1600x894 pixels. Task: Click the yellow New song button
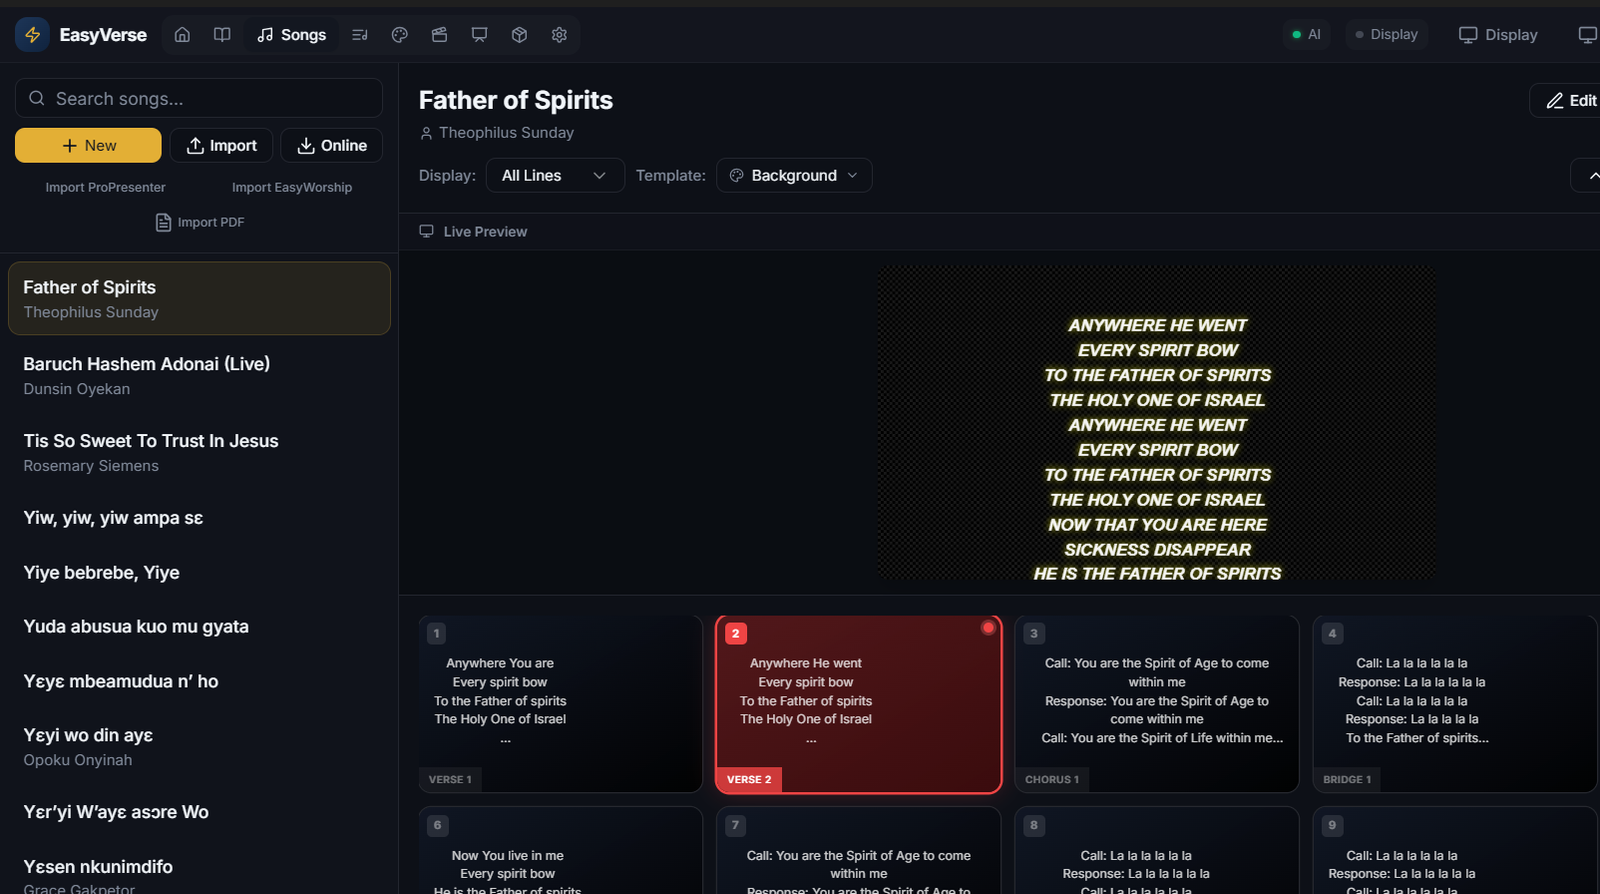(x=88, y=146)
